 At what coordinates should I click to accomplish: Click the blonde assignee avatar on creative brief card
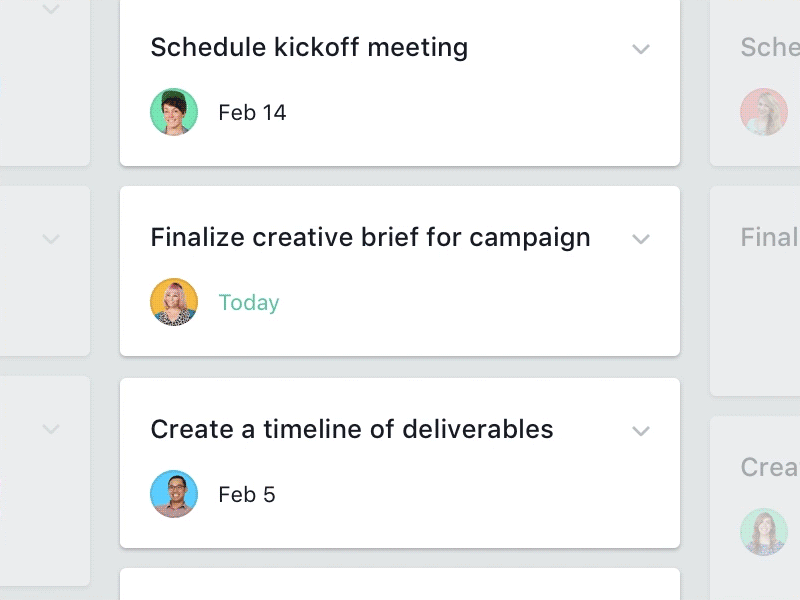pyautogui.click(x=174, y=302)
